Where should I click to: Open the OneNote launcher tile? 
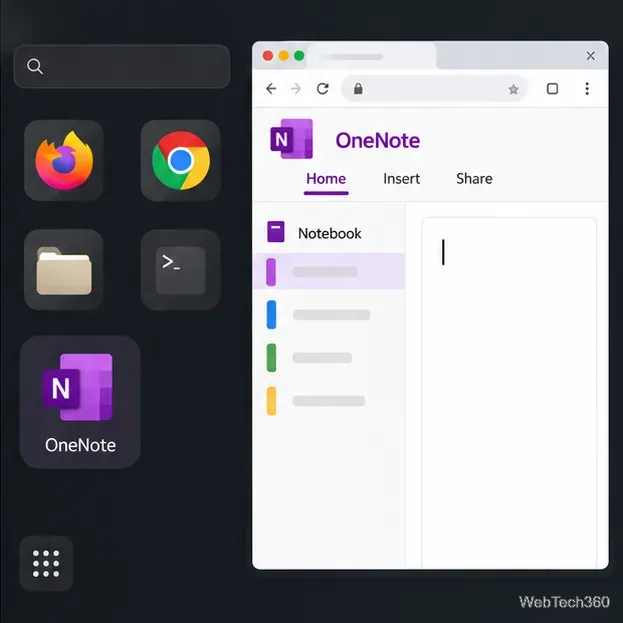tap(80, 402)
